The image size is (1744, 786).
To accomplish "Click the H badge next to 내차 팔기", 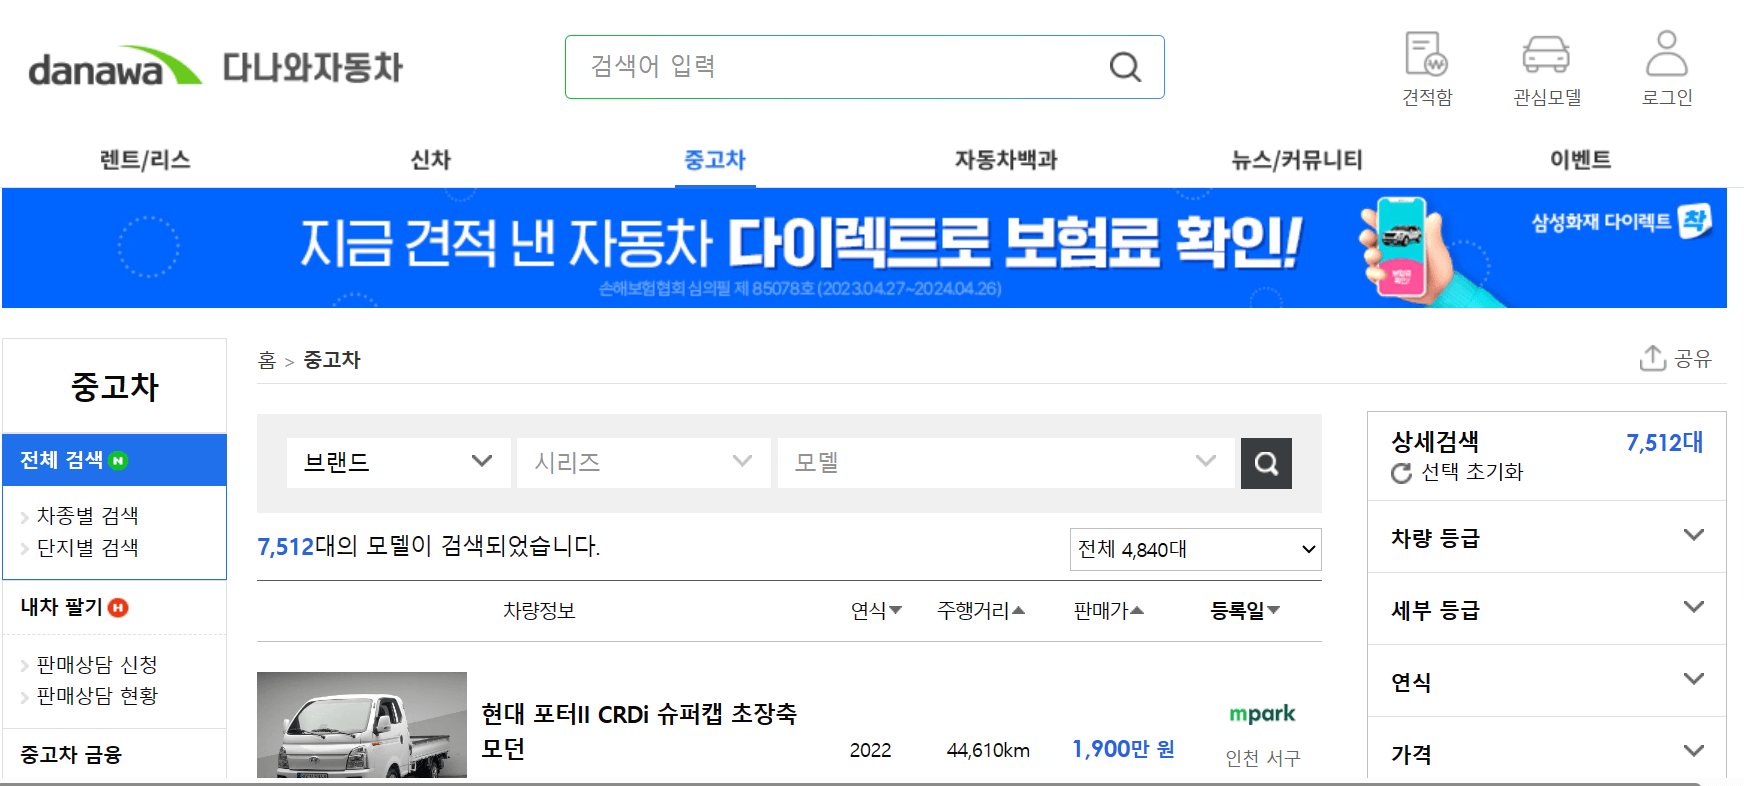I will click(x=118, y=608).
